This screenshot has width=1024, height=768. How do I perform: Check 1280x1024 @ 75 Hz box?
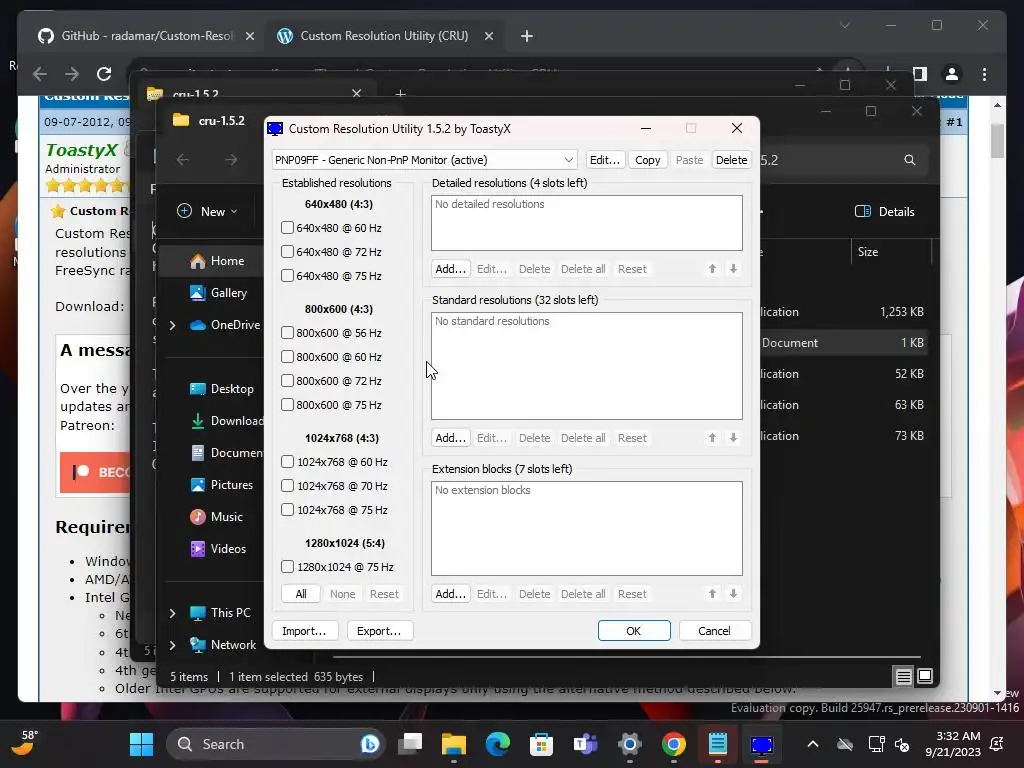(x=287, y=567)
